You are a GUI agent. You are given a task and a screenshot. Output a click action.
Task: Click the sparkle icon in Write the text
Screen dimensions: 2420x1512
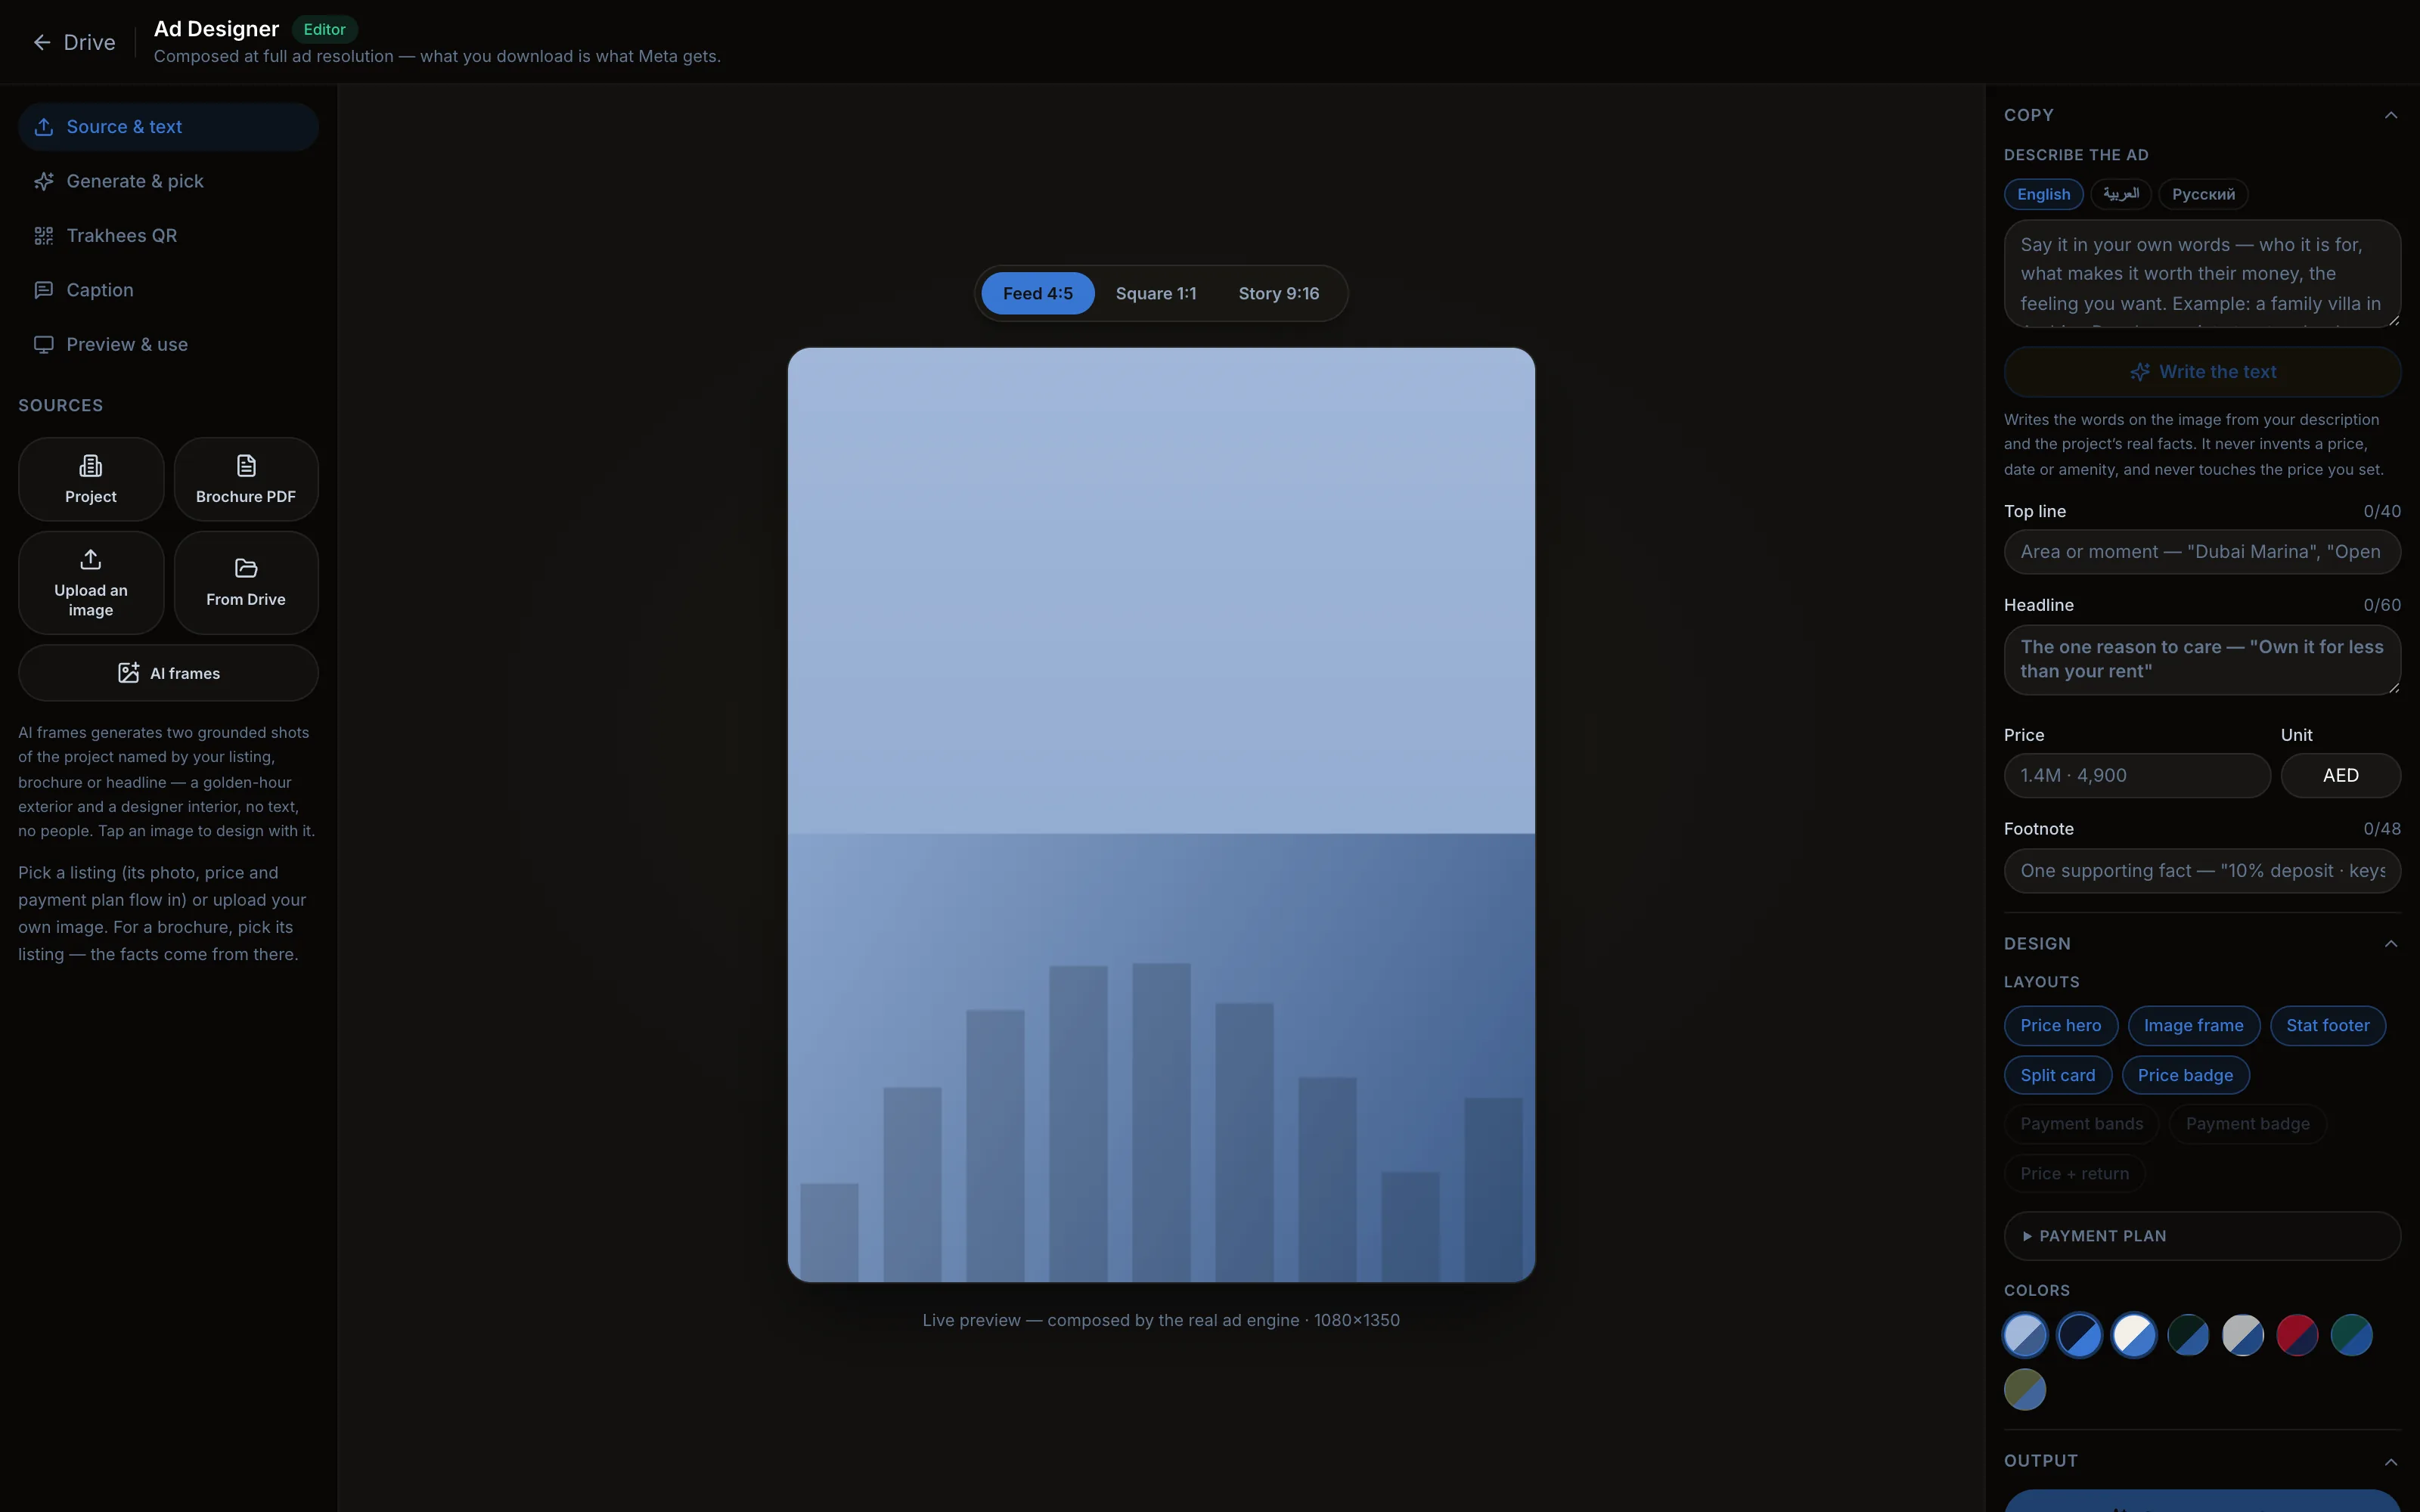2140,372
